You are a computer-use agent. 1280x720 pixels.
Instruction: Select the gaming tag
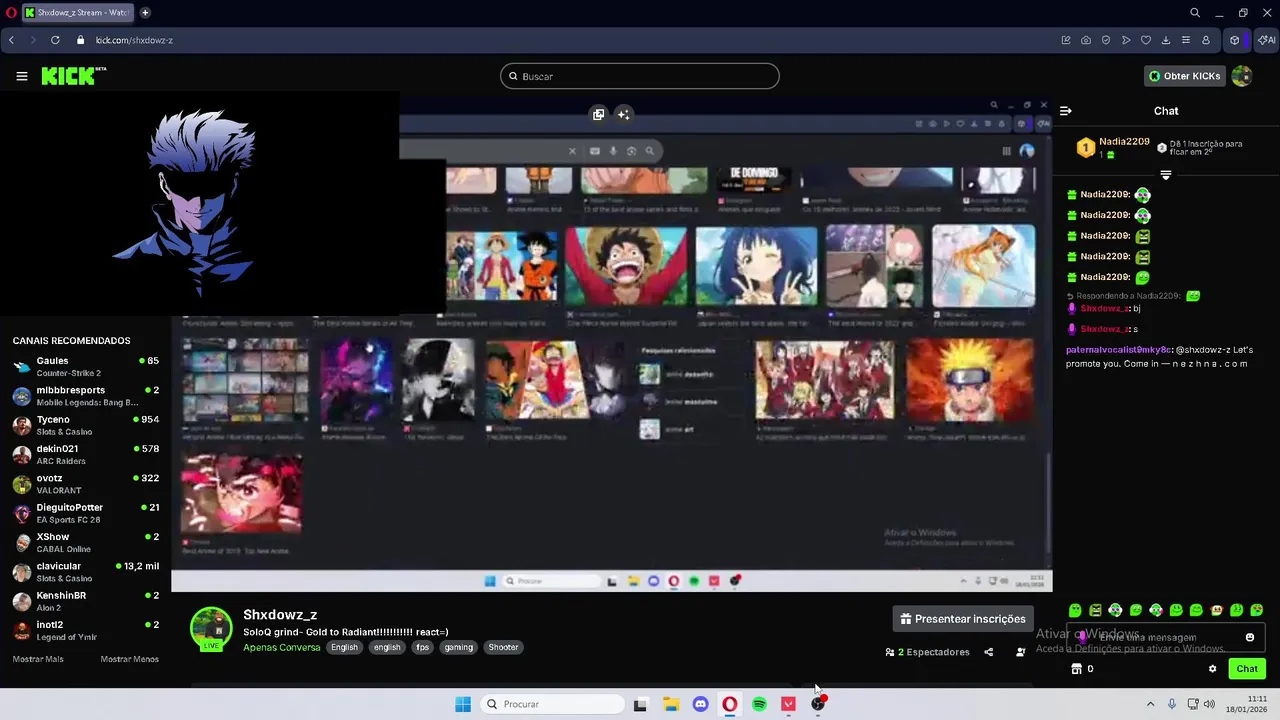tap(459, 647)
